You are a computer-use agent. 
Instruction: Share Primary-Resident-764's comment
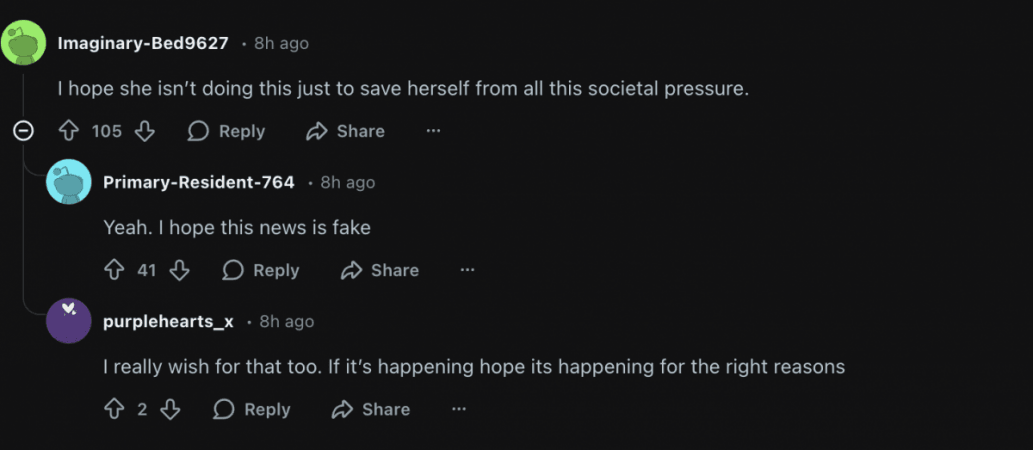coord(379,270)
